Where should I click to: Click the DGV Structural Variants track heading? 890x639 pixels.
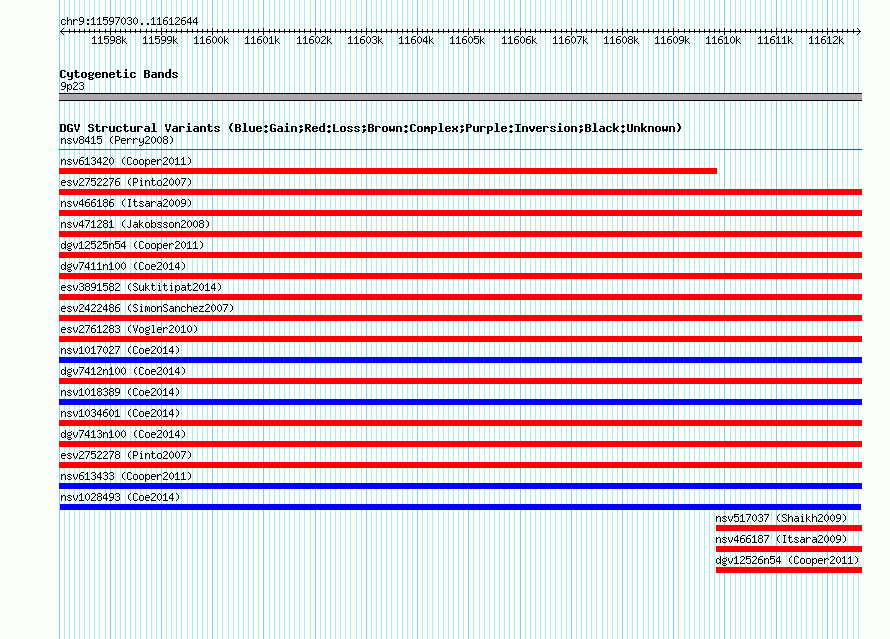click(371, 128)
